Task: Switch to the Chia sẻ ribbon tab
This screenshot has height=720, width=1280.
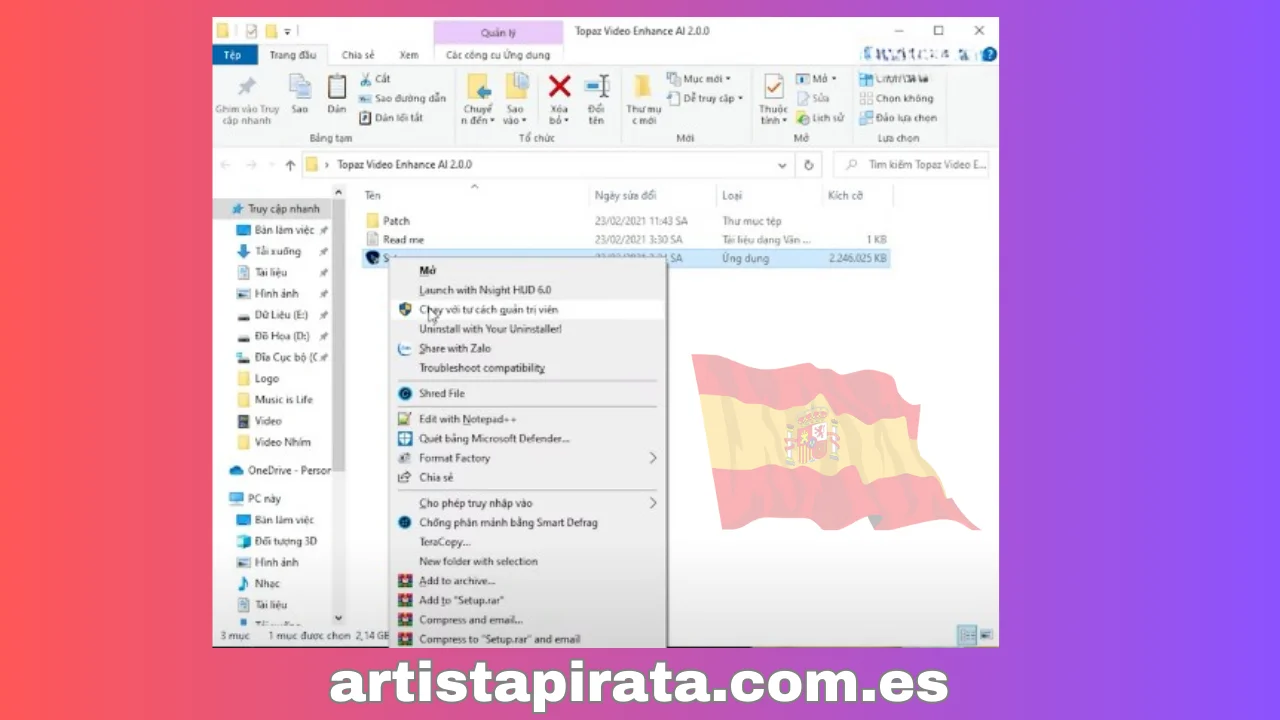Action: point(358,55)
